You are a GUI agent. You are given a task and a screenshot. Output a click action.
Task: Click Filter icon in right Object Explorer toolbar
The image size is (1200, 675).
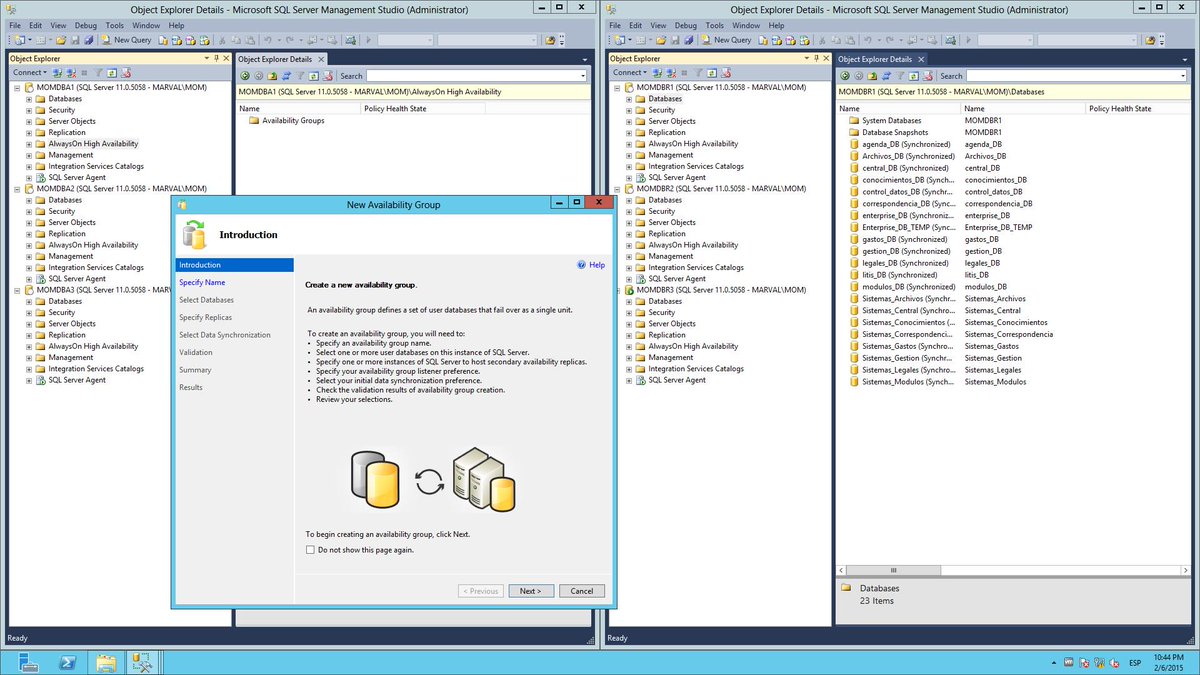pyautogui.click(x=698, y=72)
